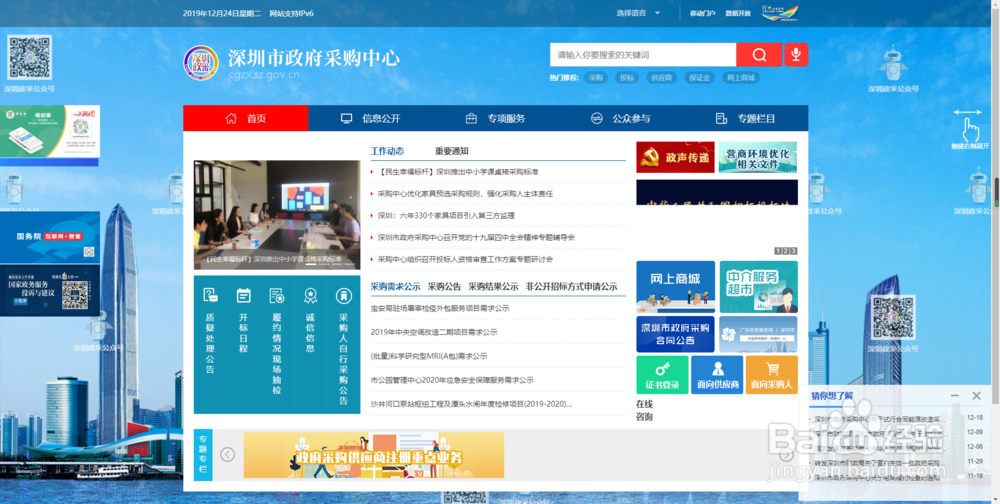1000x504 pixels.
Task: Expand 选择语言 dropdown
Action: click(x=638, y=13)
